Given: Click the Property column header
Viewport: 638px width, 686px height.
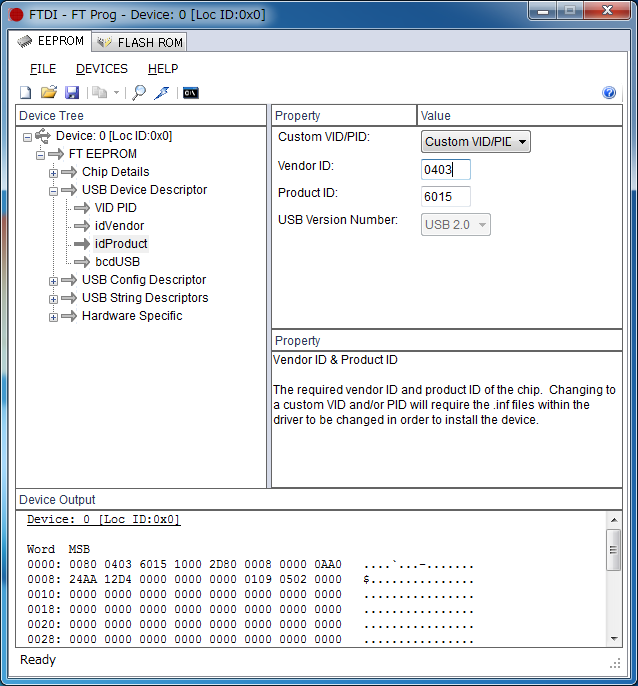Looking at the screenshot, I should point(344,116).
